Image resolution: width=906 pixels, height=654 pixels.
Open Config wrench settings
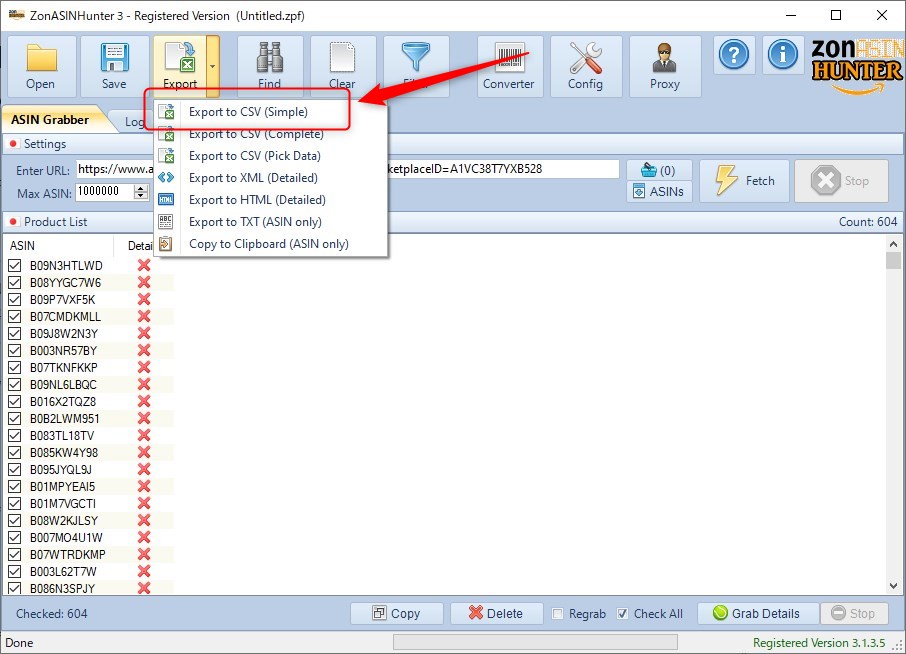point(585,66)
